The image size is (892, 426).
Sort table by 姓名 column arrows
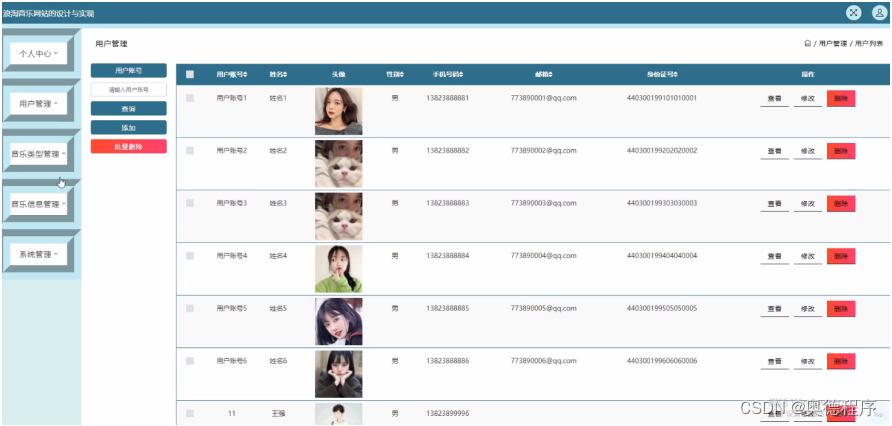[x=285, y=75]
